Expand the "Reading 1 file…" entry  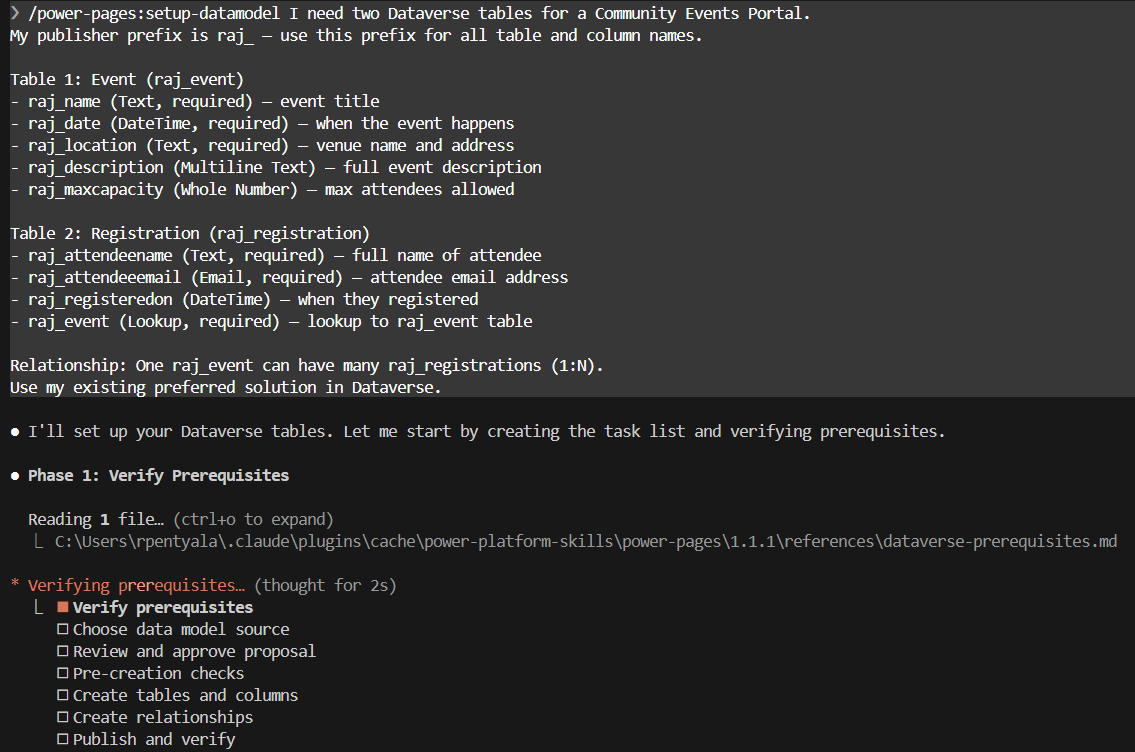[96, 519]
